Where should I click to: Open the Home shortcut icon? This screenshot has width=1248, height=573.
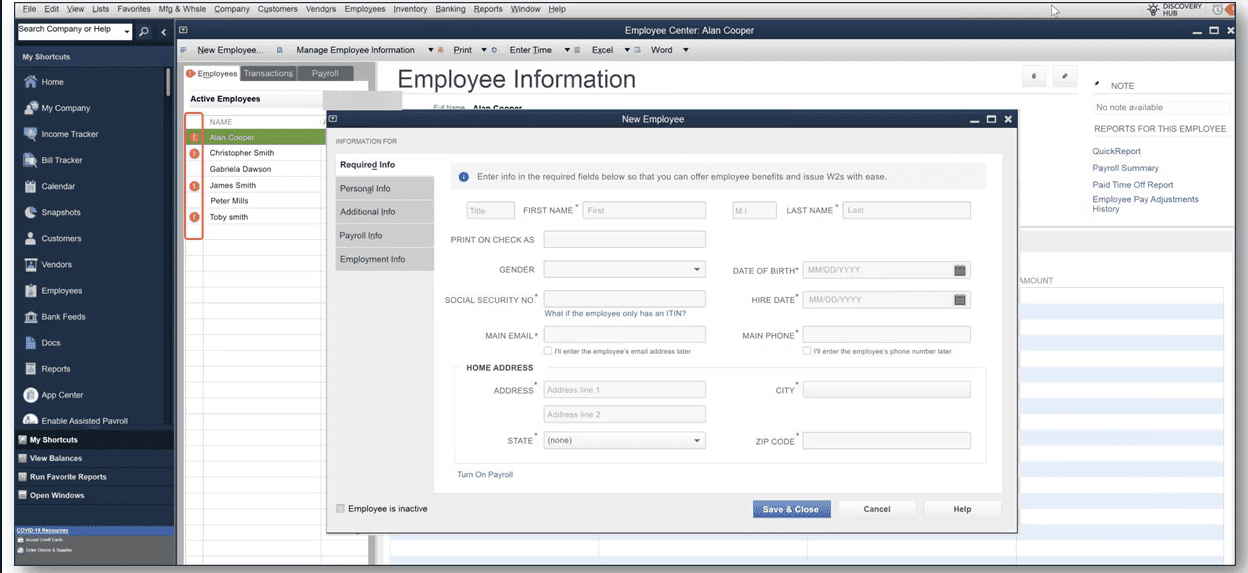click(31, 82)
